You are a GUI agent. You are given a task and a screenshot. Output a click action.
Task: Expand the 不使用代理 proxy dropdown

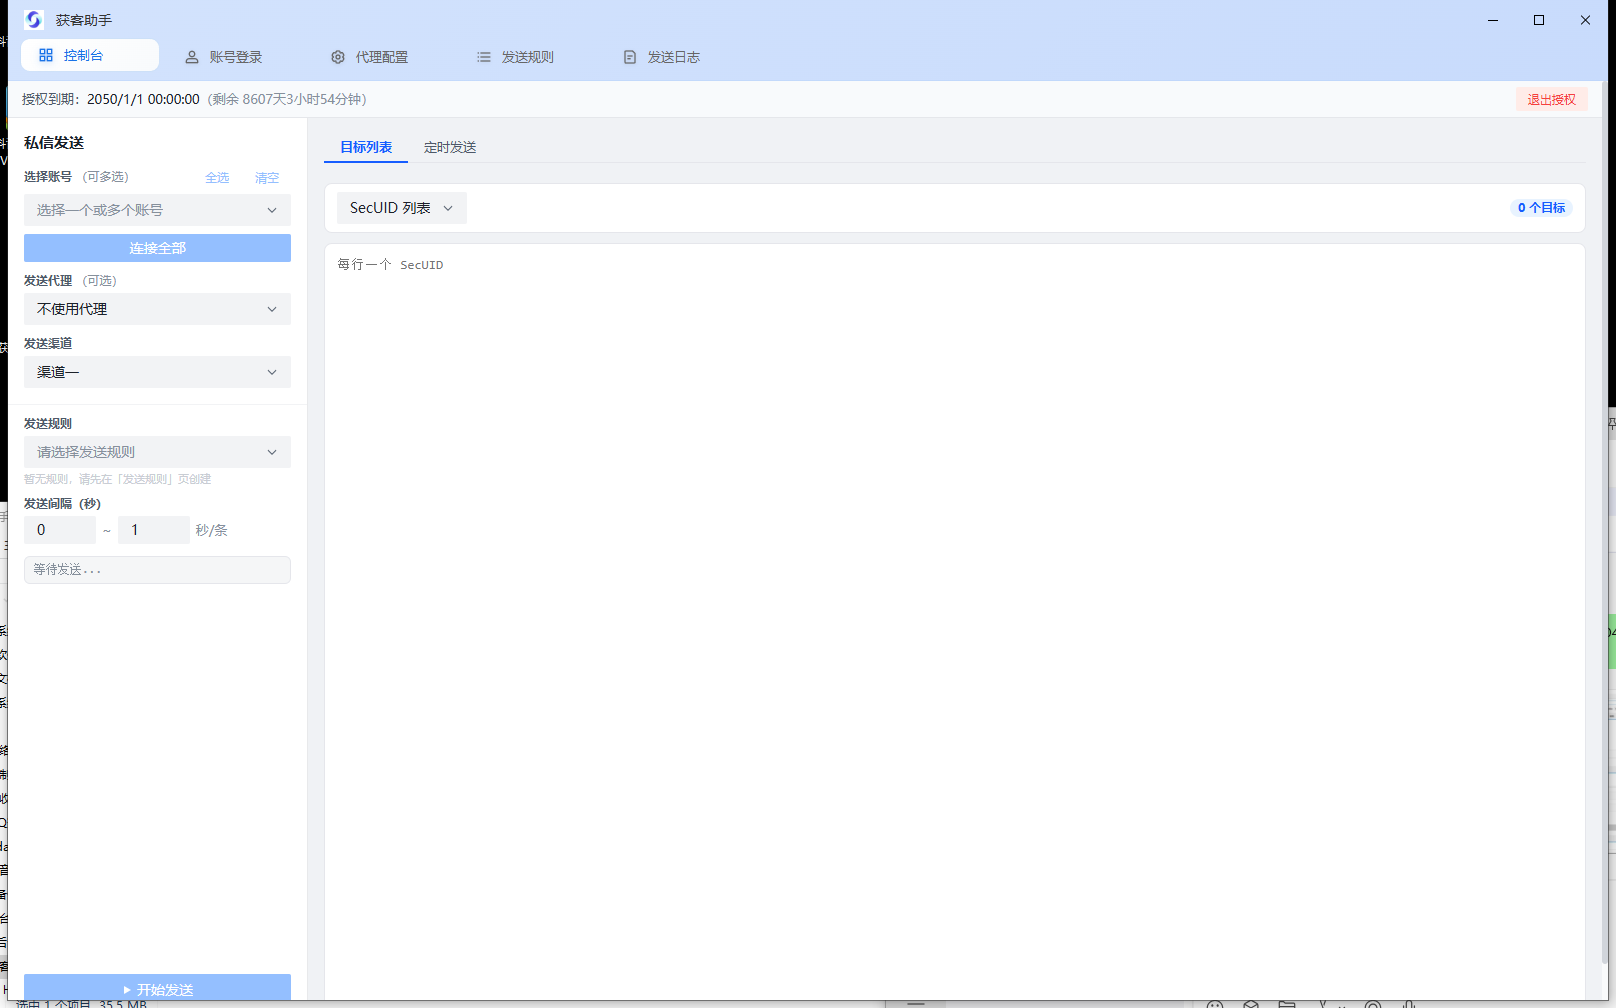[157, 309]
